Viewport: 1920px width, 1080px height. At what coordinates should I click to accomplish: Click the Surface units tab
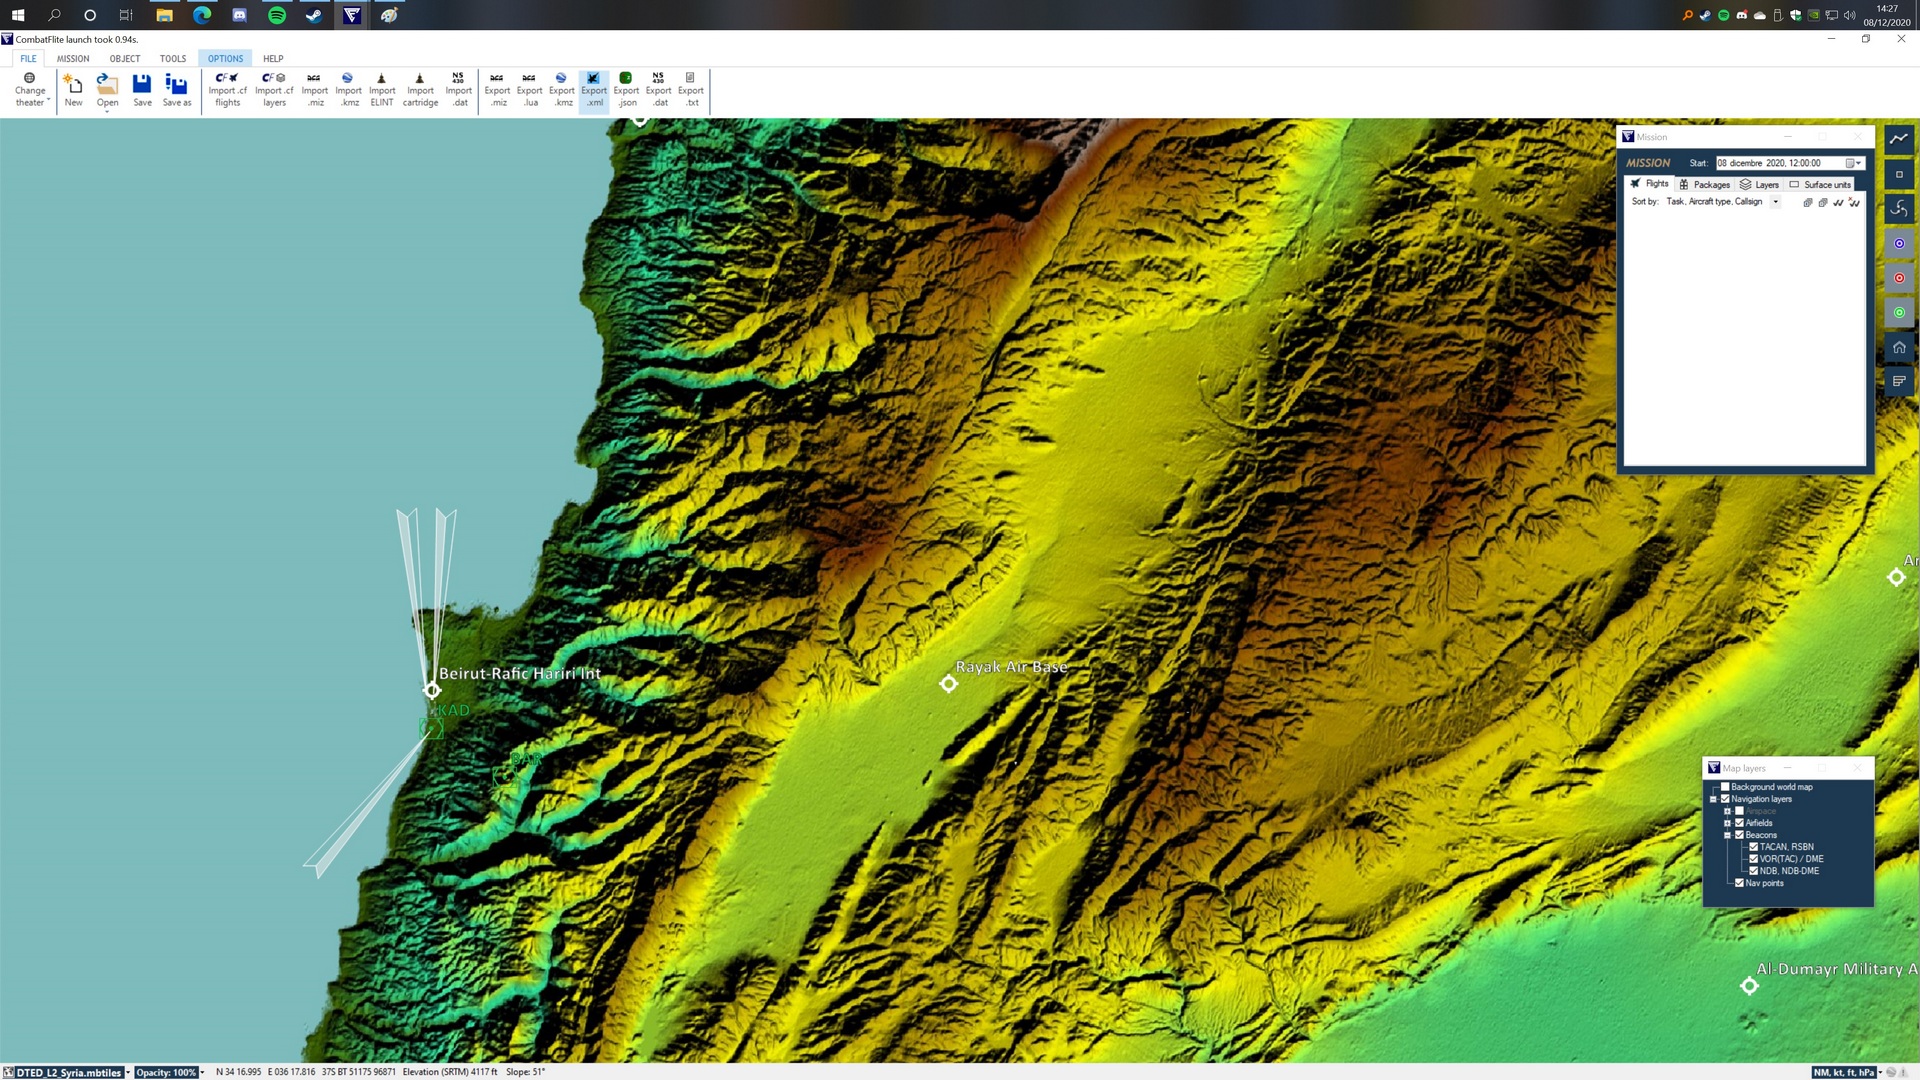point(1820,184)
